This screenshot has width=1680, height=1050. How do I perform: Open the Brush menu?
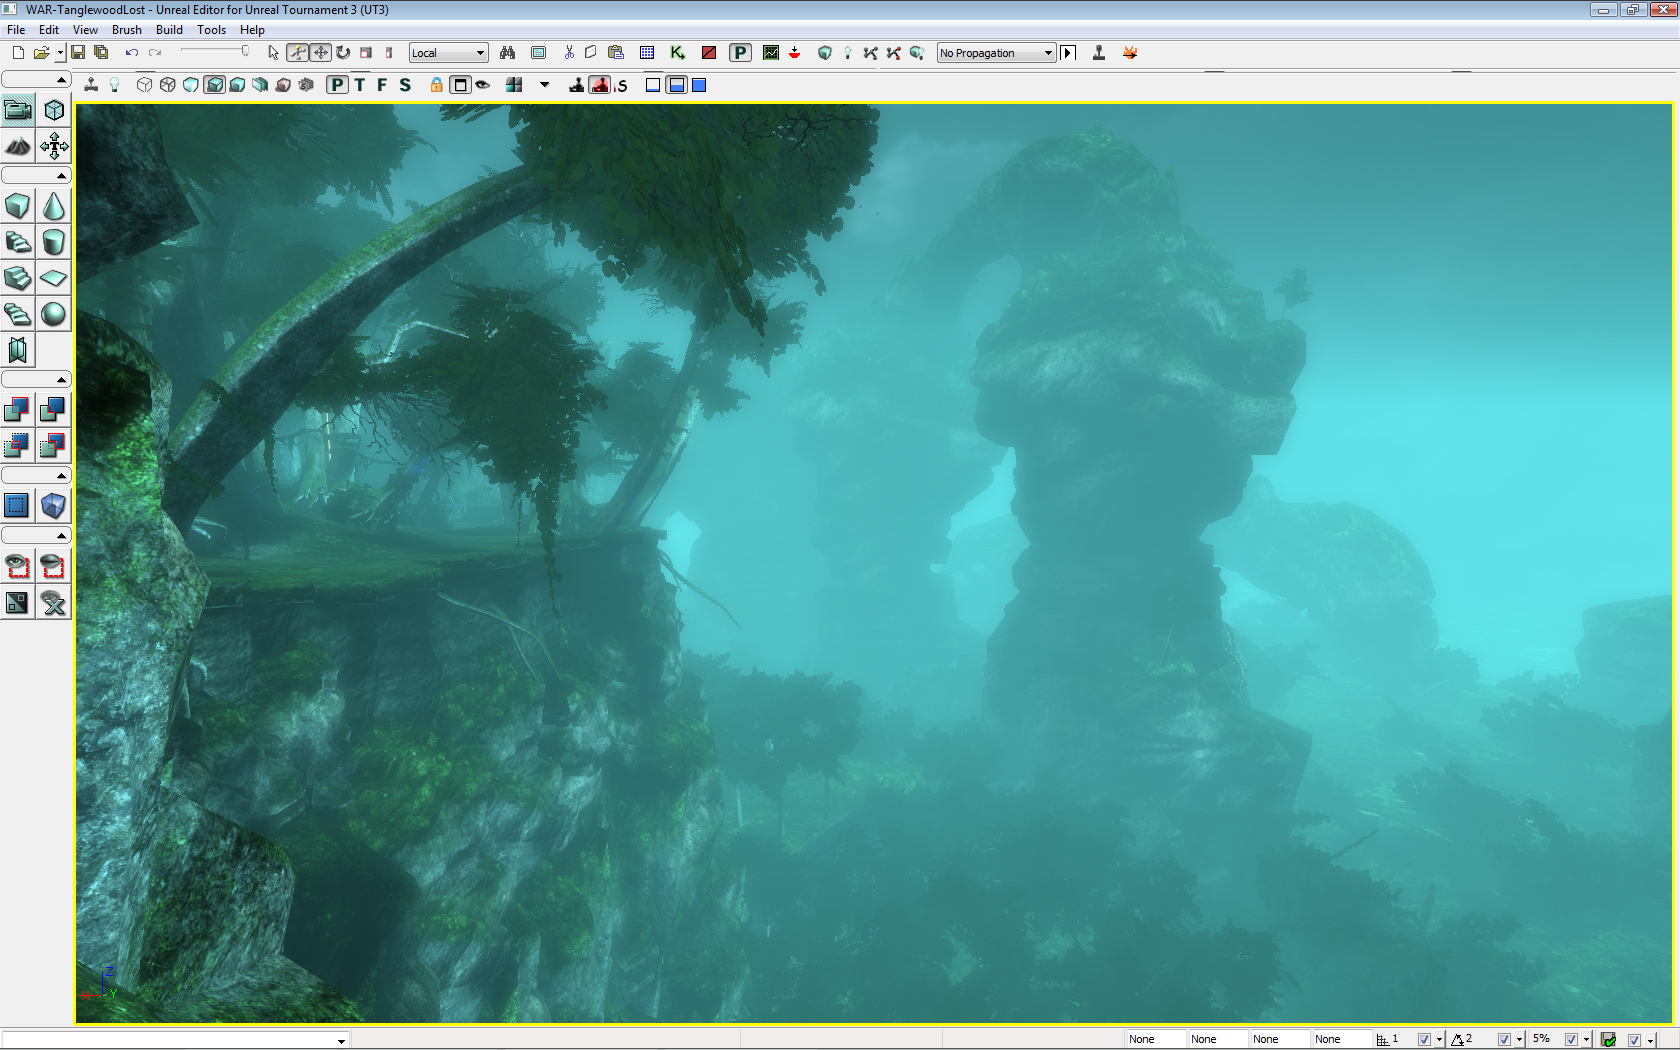(x=127, y=30)
